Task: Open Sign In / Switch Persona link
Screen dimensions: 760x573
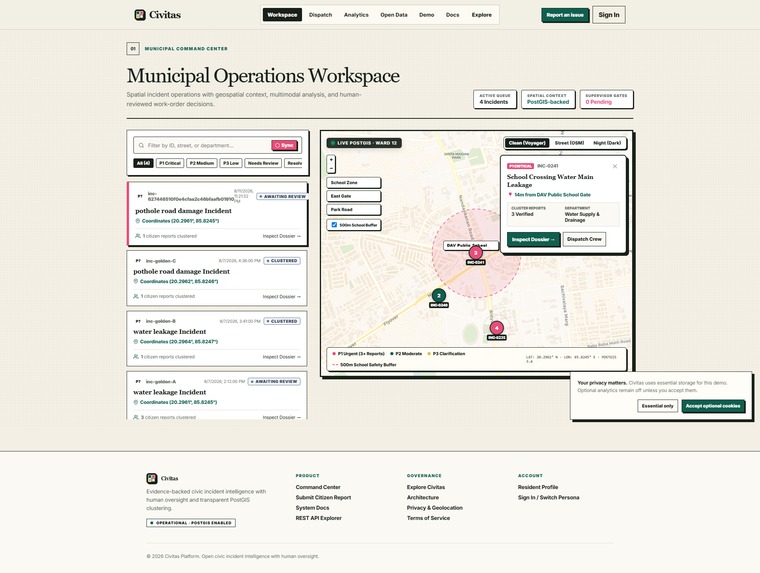Action: click(x=548, y=497)
